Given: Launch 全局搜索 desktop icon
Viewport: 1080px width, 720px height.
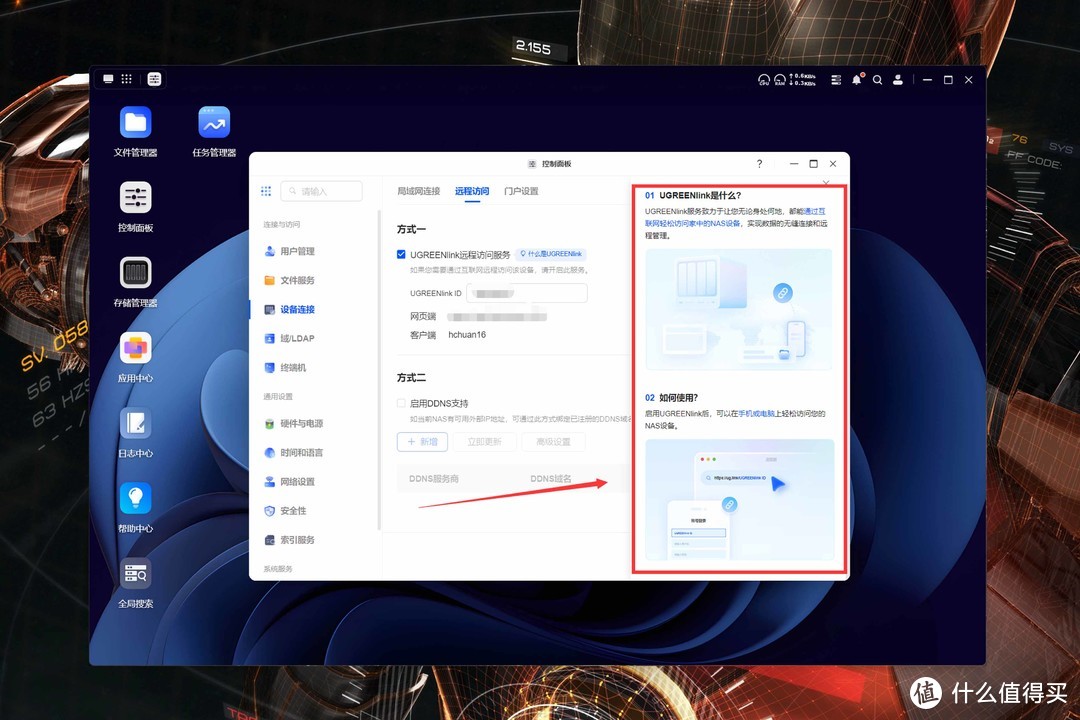Looking at the screenshot, I should [135, 573].
